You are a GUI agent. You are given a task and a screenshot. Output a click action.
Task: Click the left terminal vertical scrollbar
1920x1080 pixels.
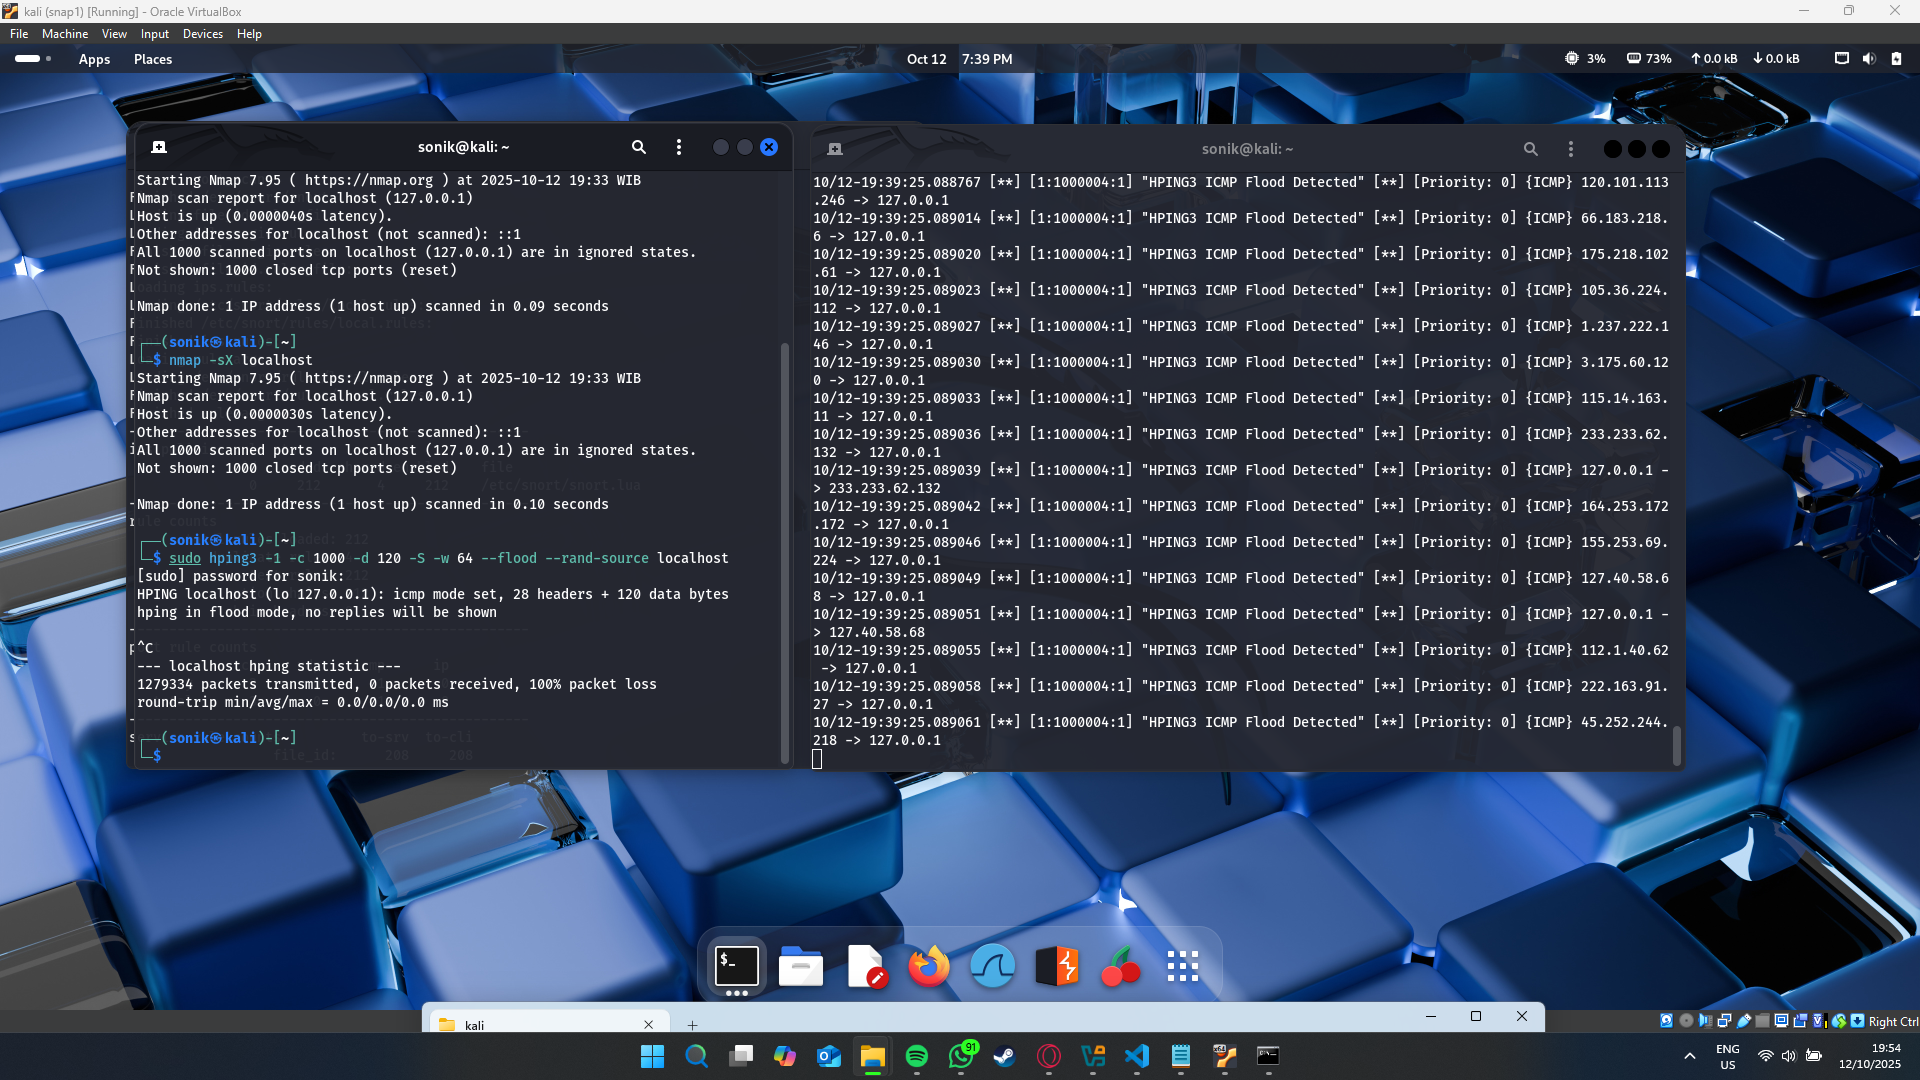(785, 553)
